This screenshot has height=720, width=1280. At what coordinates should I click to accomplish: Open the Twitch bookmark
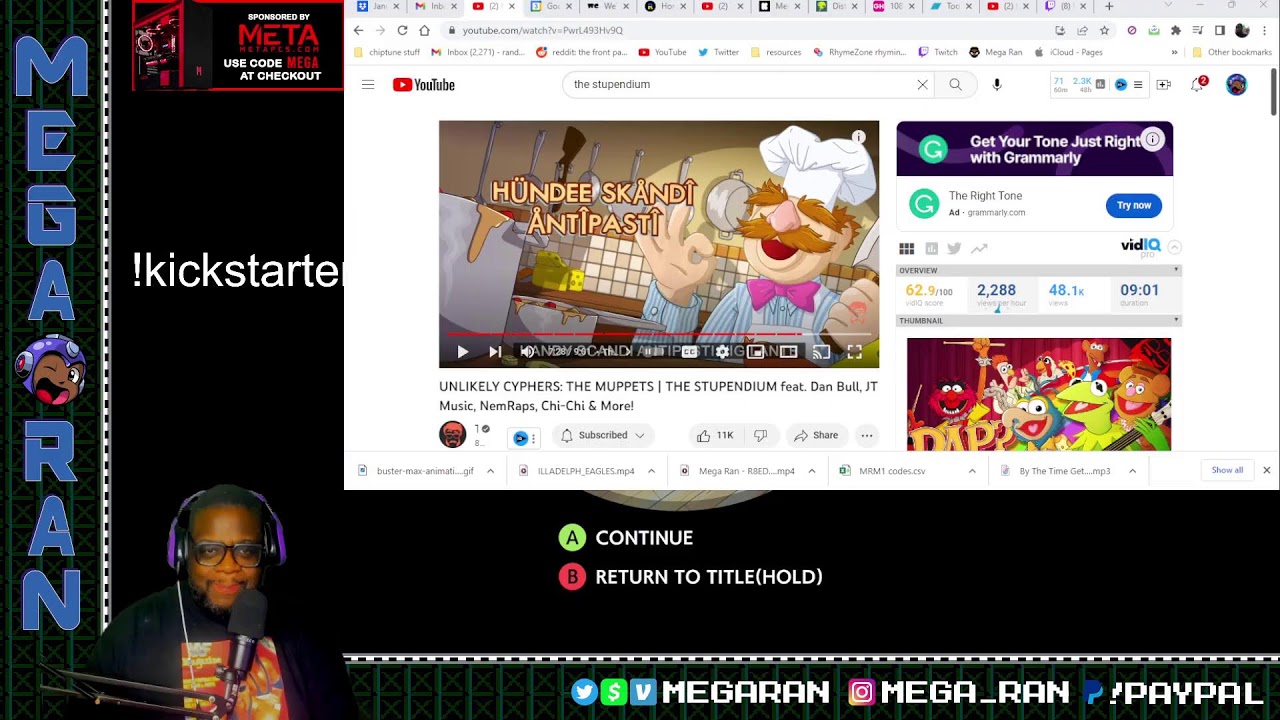point(937,52)
